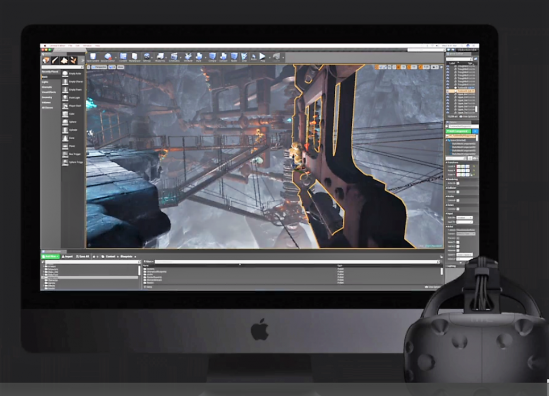Click the Content Browser search field
Screen dimensions: 549x396
pos(297,262)
